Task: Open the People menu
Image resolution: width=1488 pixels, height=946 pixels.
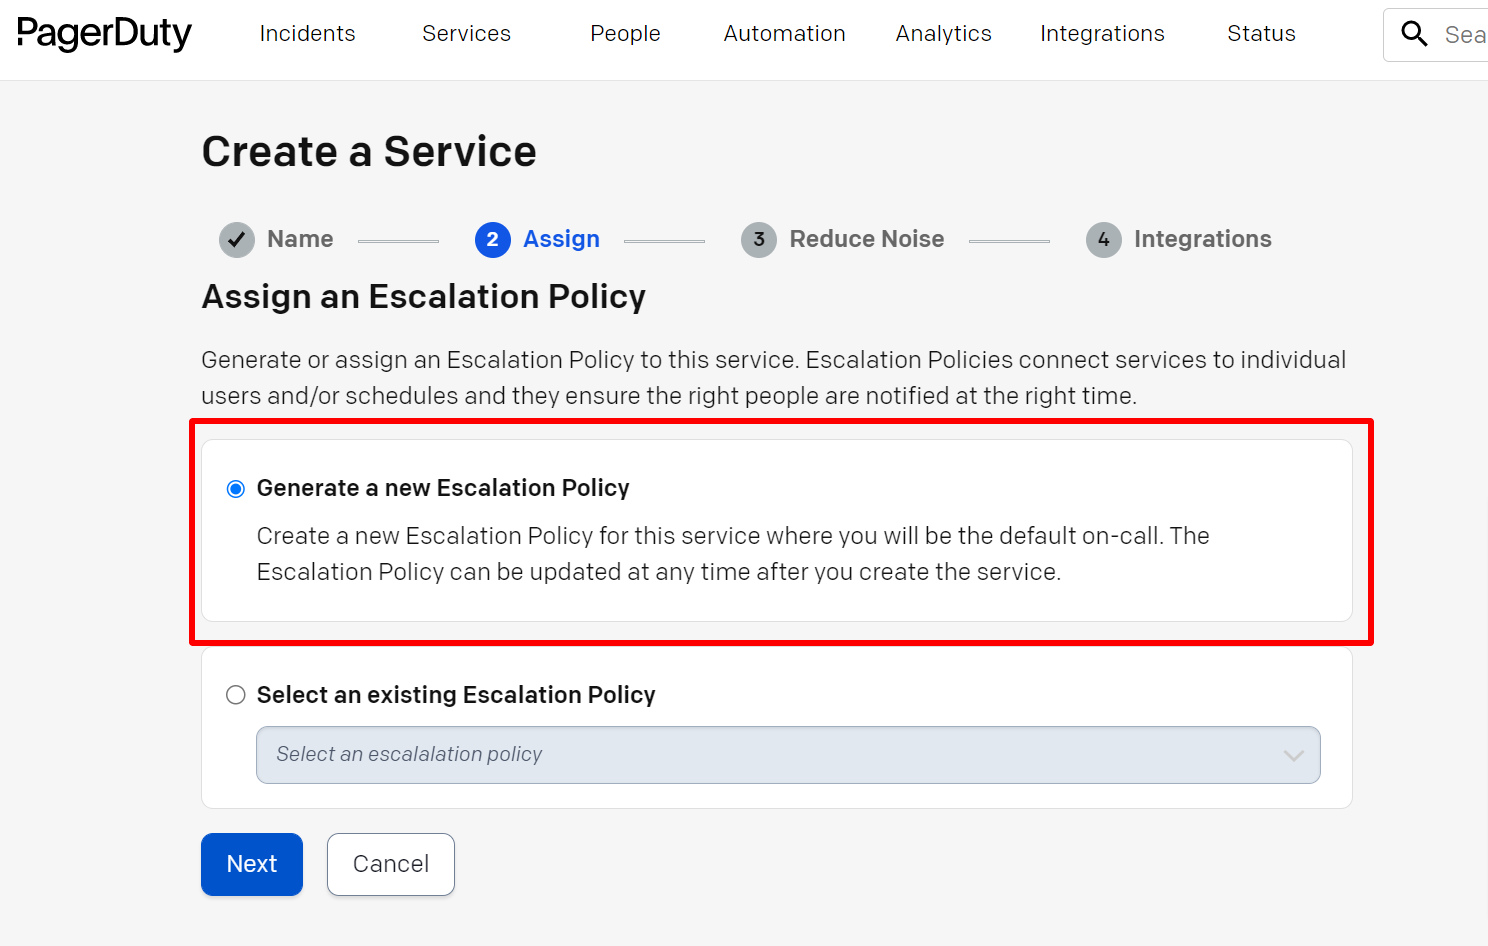Action: click(x=625, y=33)
